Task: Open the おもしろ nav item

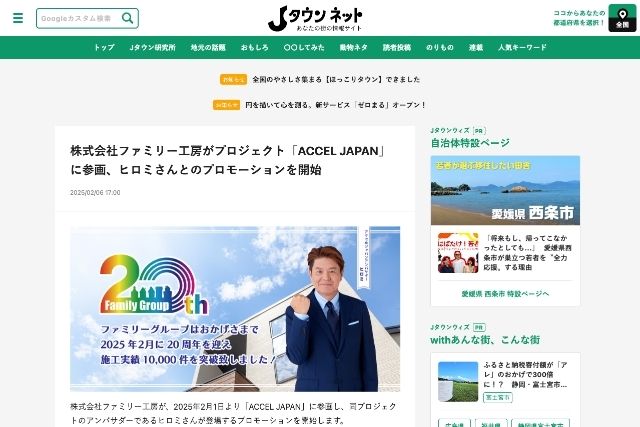Action: coord(255,47)
